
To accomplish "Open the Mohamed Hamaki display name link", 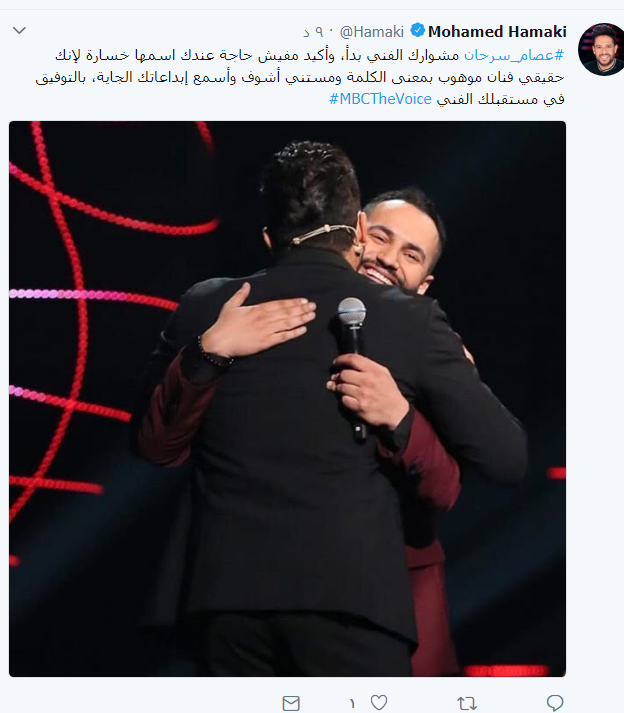I will [497, 32].
